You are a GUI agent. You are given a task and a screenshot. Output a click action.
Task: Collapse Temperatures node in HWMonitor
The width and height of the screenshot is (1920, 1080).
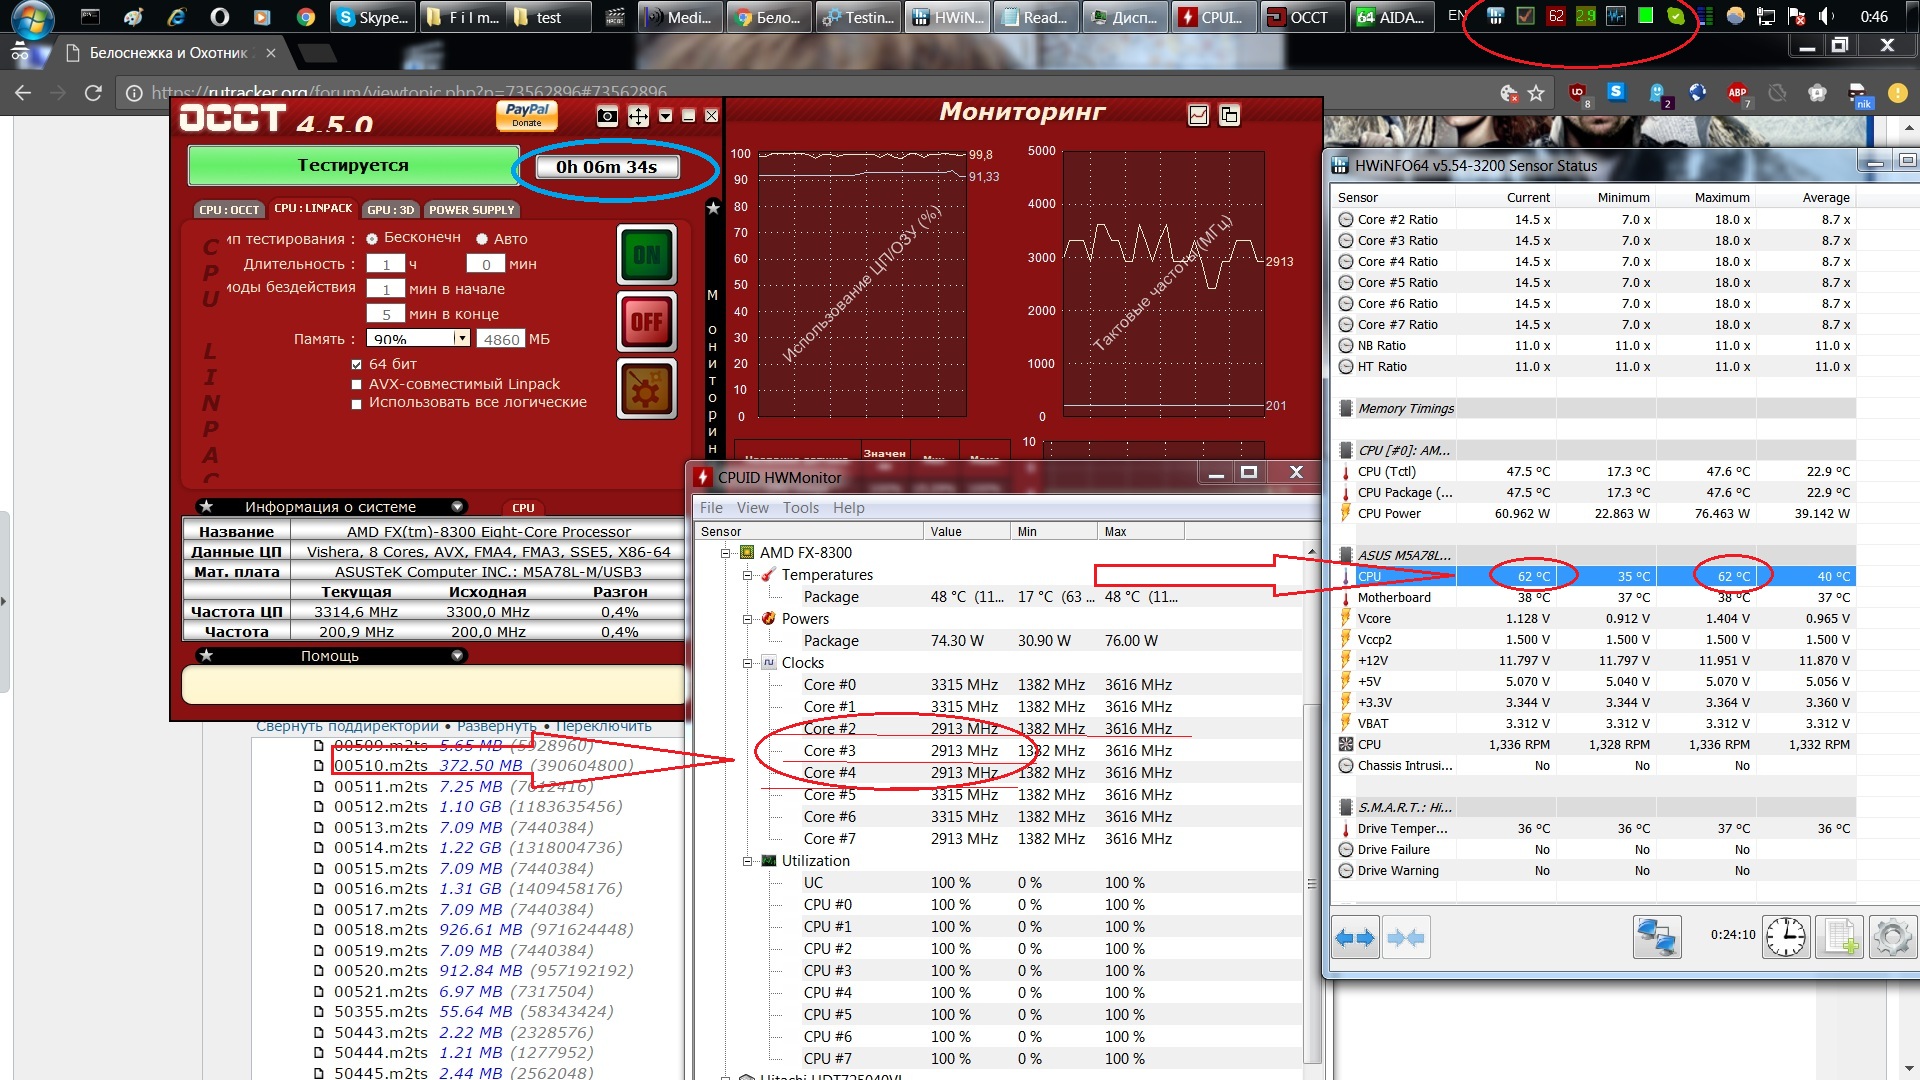pos(747,575)
